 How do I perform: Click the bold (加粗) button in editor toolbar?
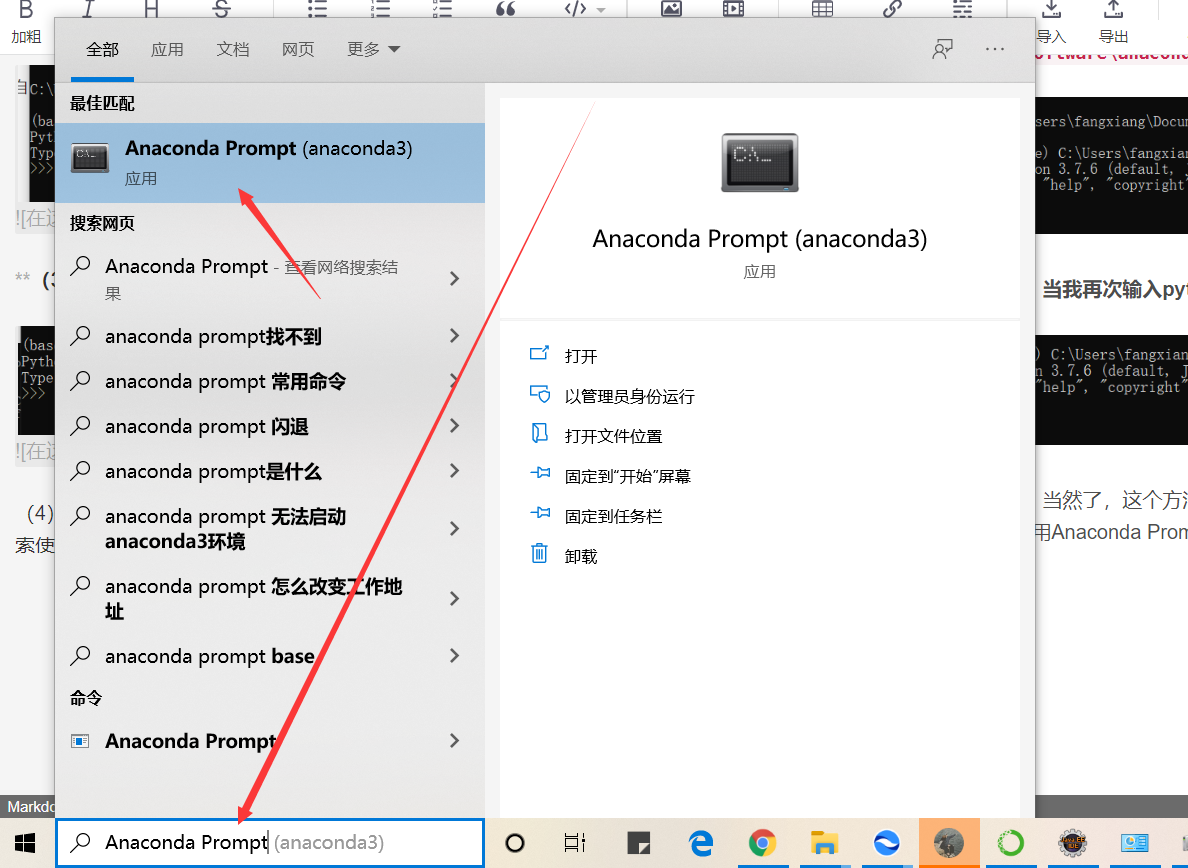(x=26, y=20)
